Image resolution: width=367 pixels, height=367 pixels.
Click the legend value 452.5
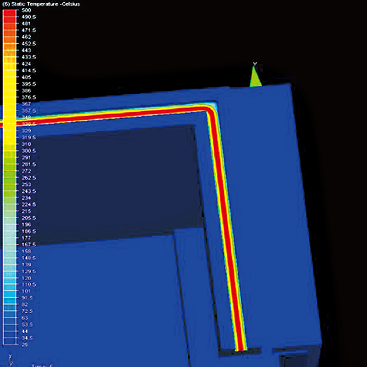pyautogui.click(x=29, y=44)
